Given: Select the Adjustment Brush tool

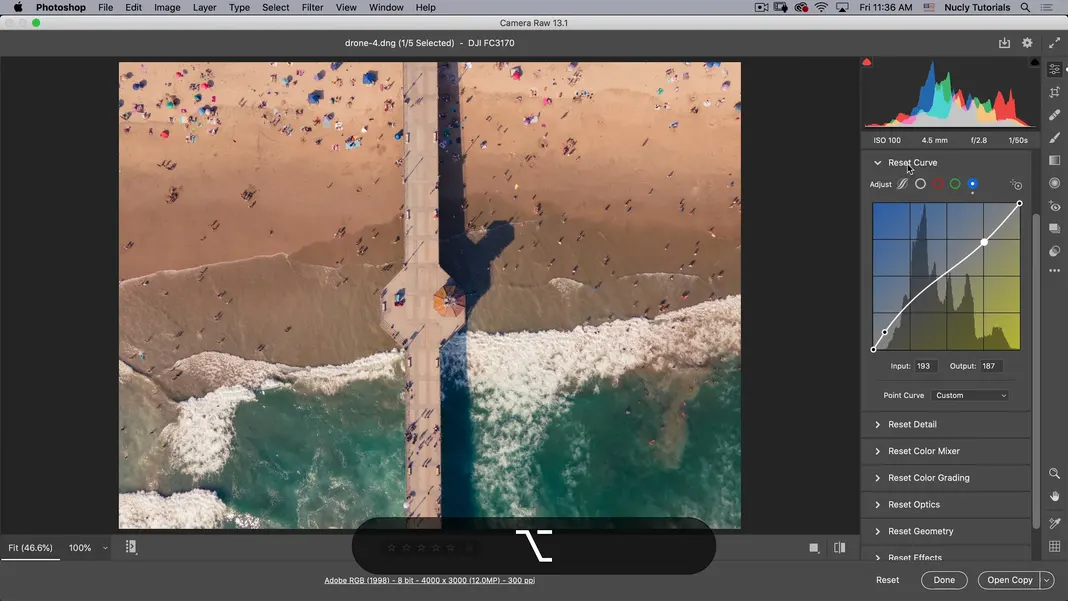Looking at the screenshot, I should click(1054, 138).
